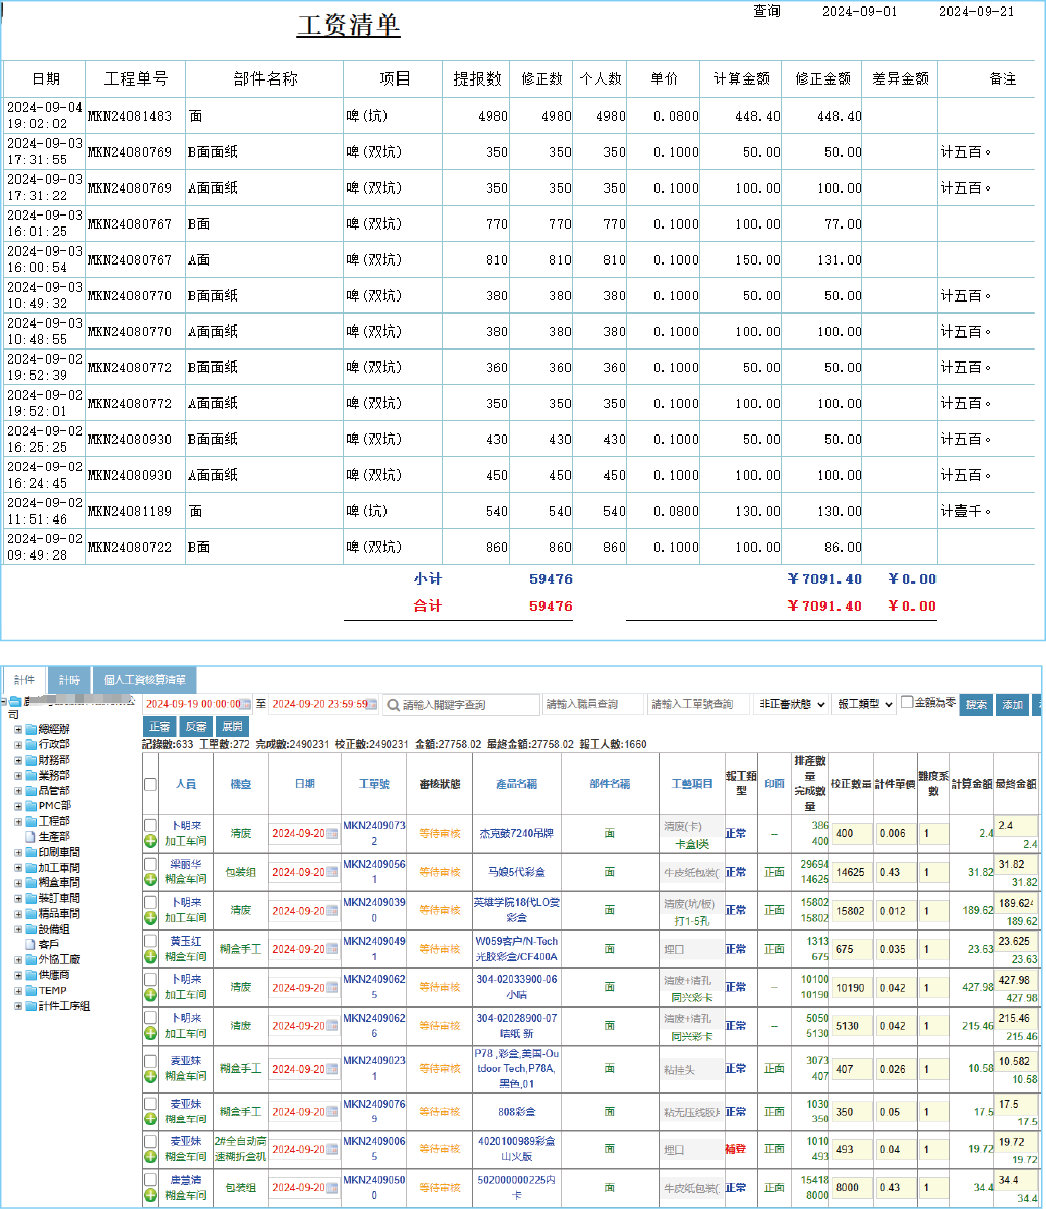1046x1209 pixels.
Task: Click the 行政部 folder icon
Action: point(31,744)
